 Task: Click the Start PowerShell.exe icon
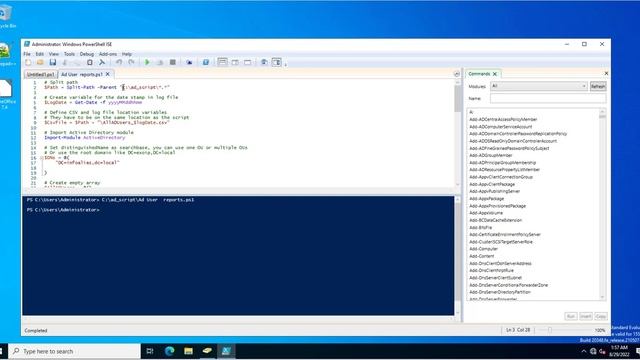[x=206, y=62]
